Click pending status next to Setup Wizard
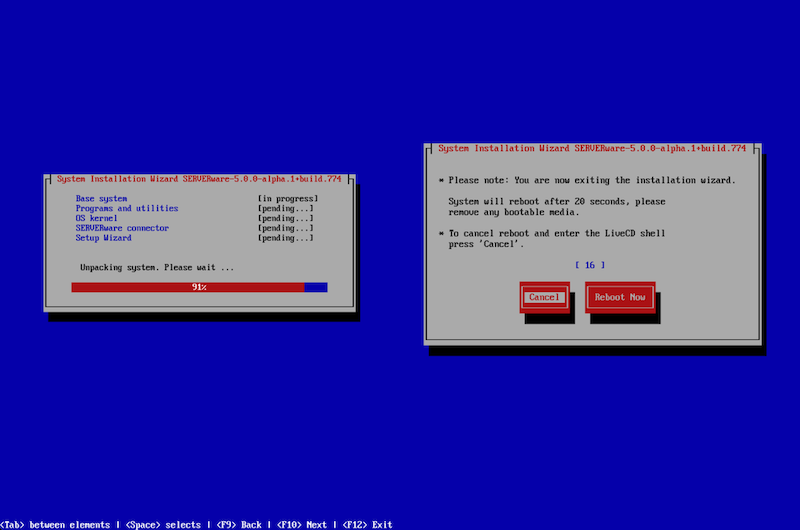800x530 pixels. 285,238
